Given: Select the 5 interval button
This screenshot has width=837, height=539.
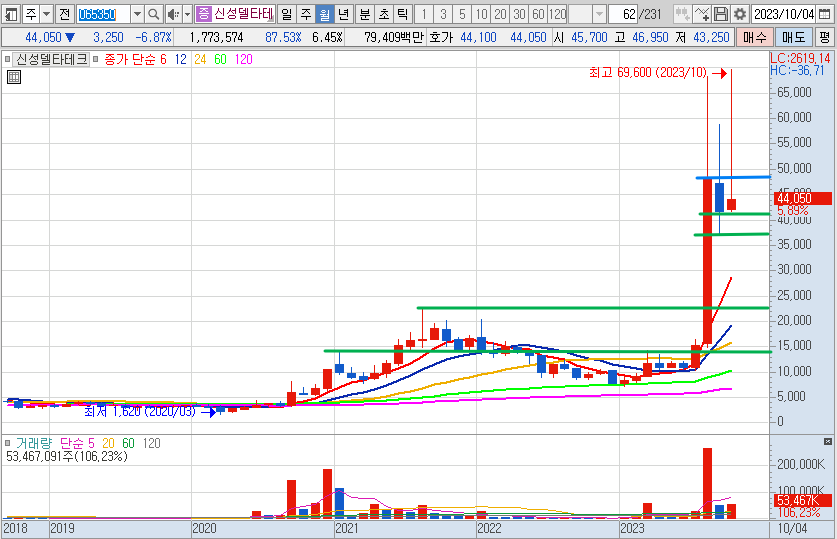Looking at the screenshot, I should click(462, 14).
